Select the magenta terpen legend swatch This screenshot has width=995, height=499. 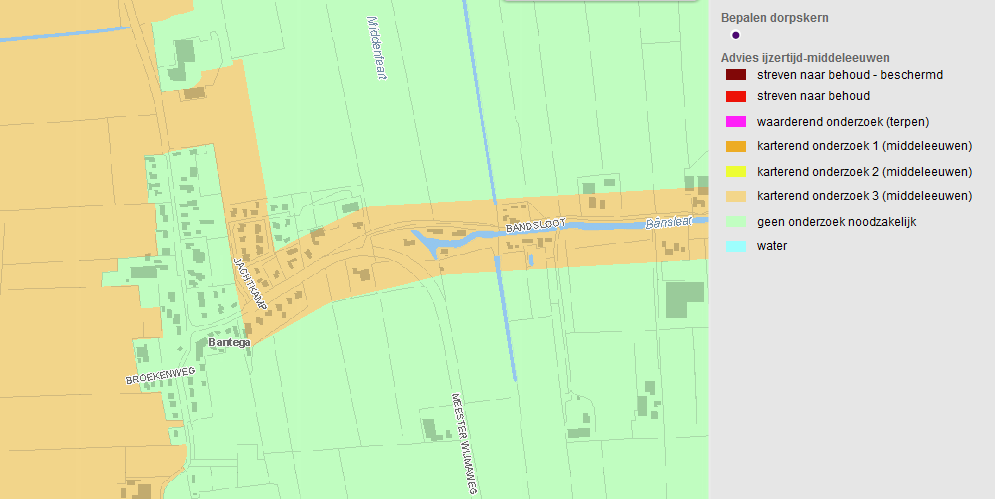pyautogui.click(x=735, y=122)
